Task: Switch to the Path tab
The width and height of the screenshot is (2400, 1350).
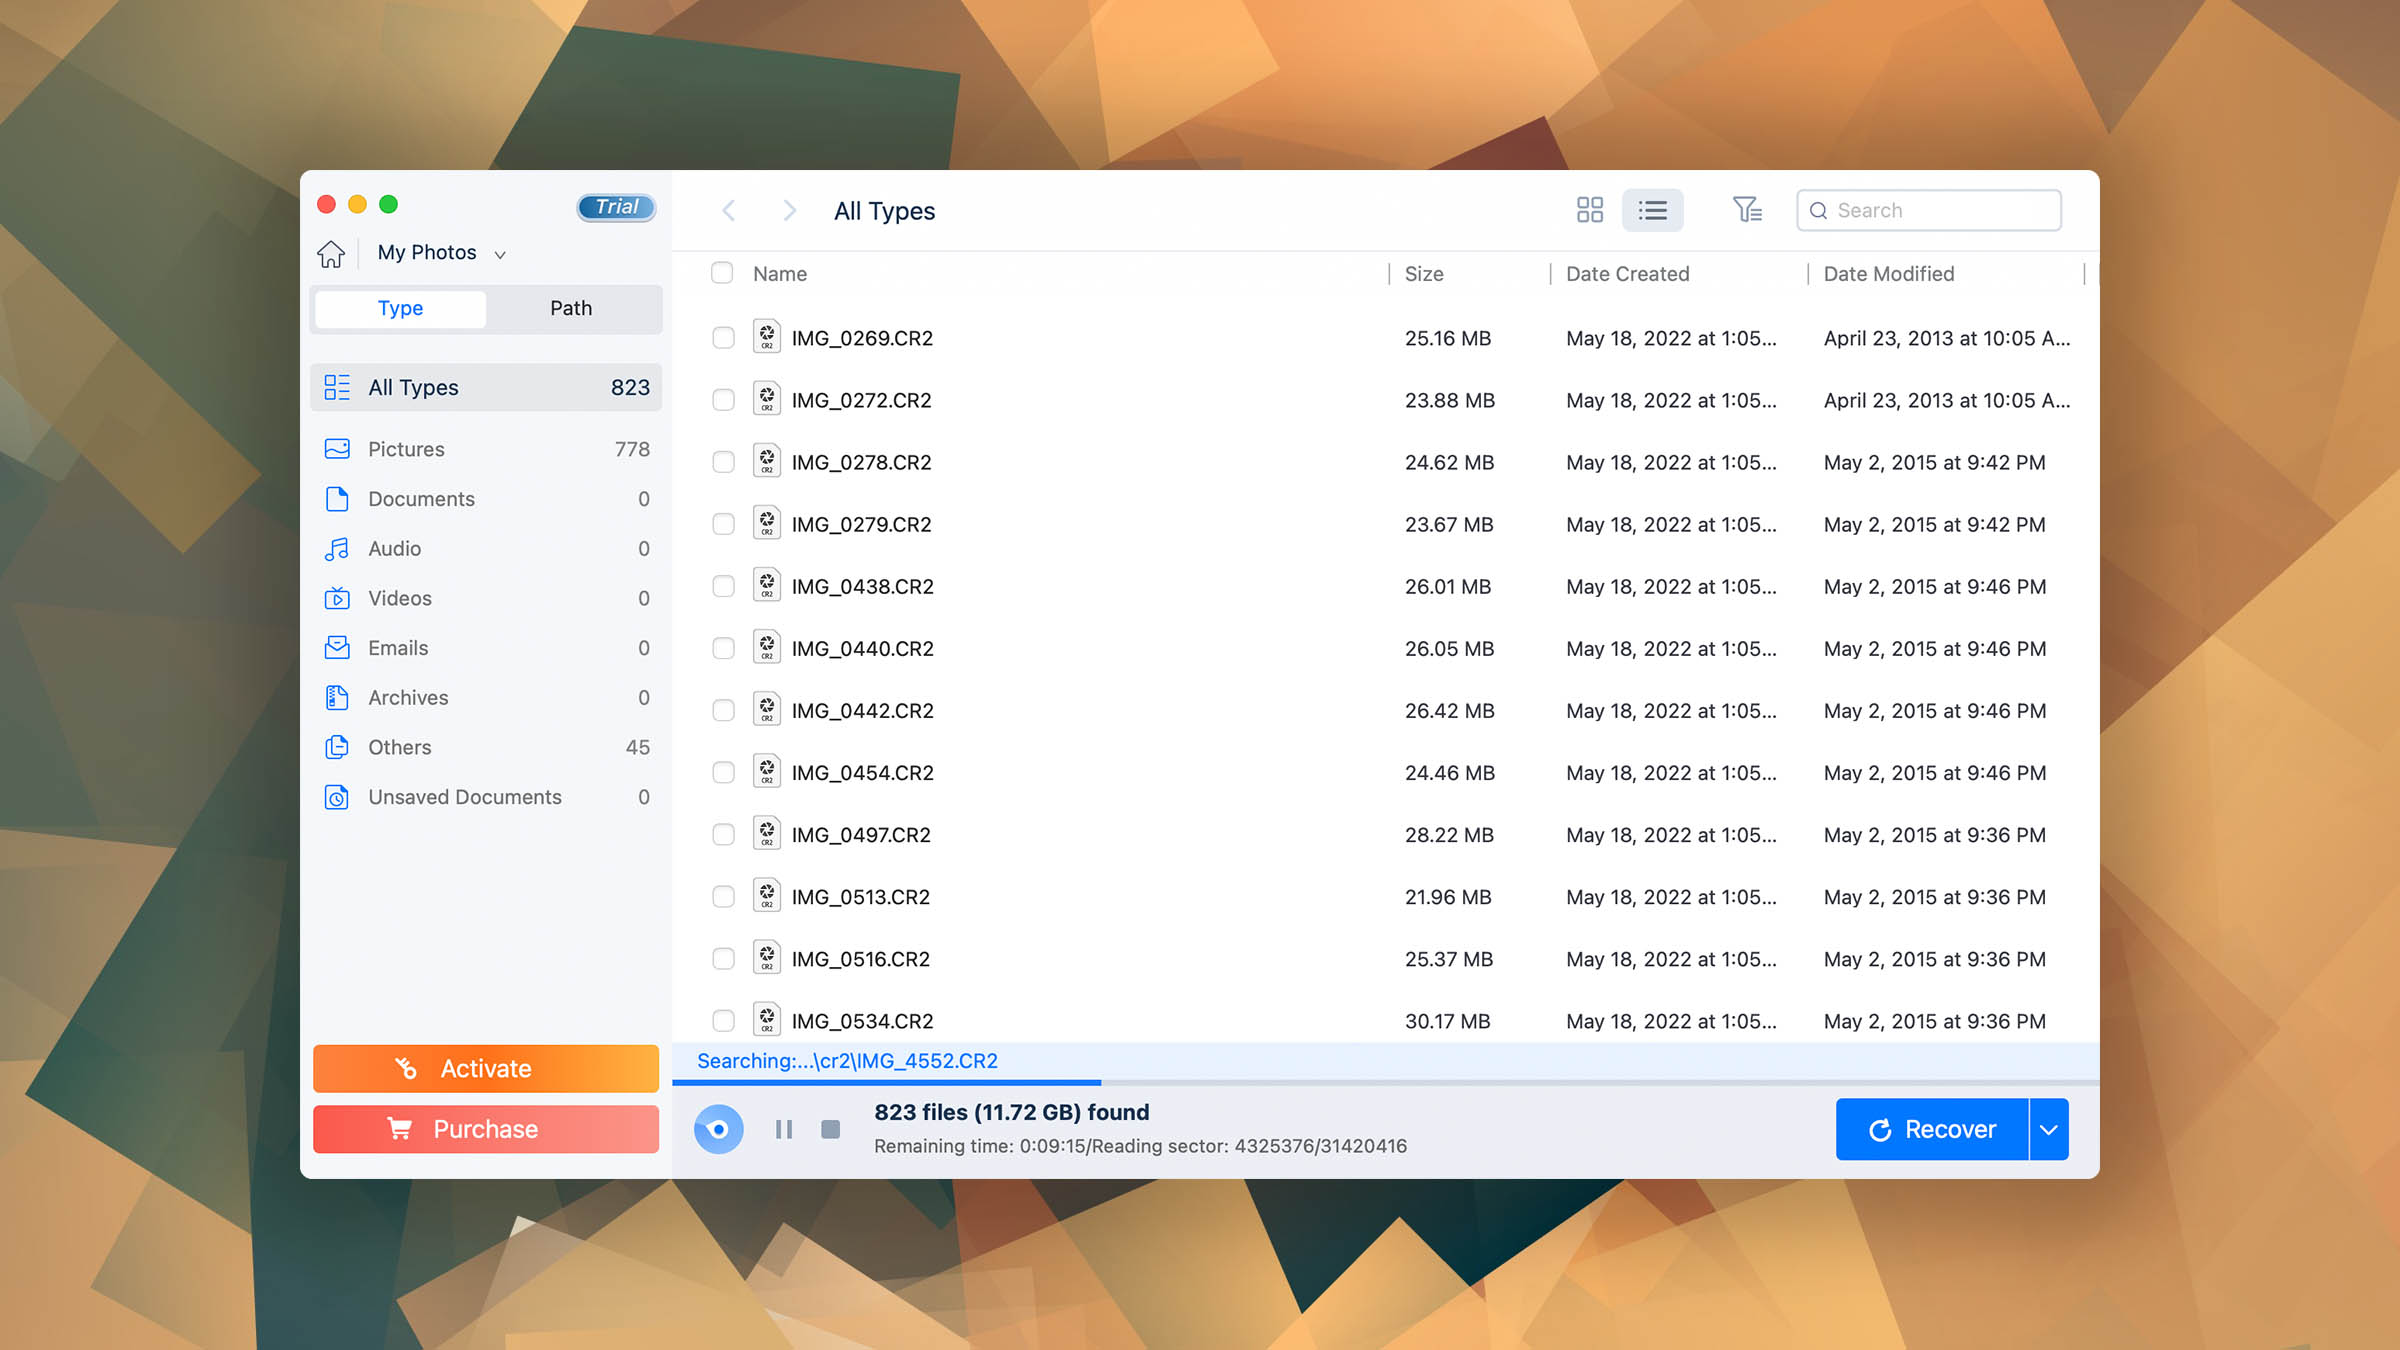Action: 571,308
